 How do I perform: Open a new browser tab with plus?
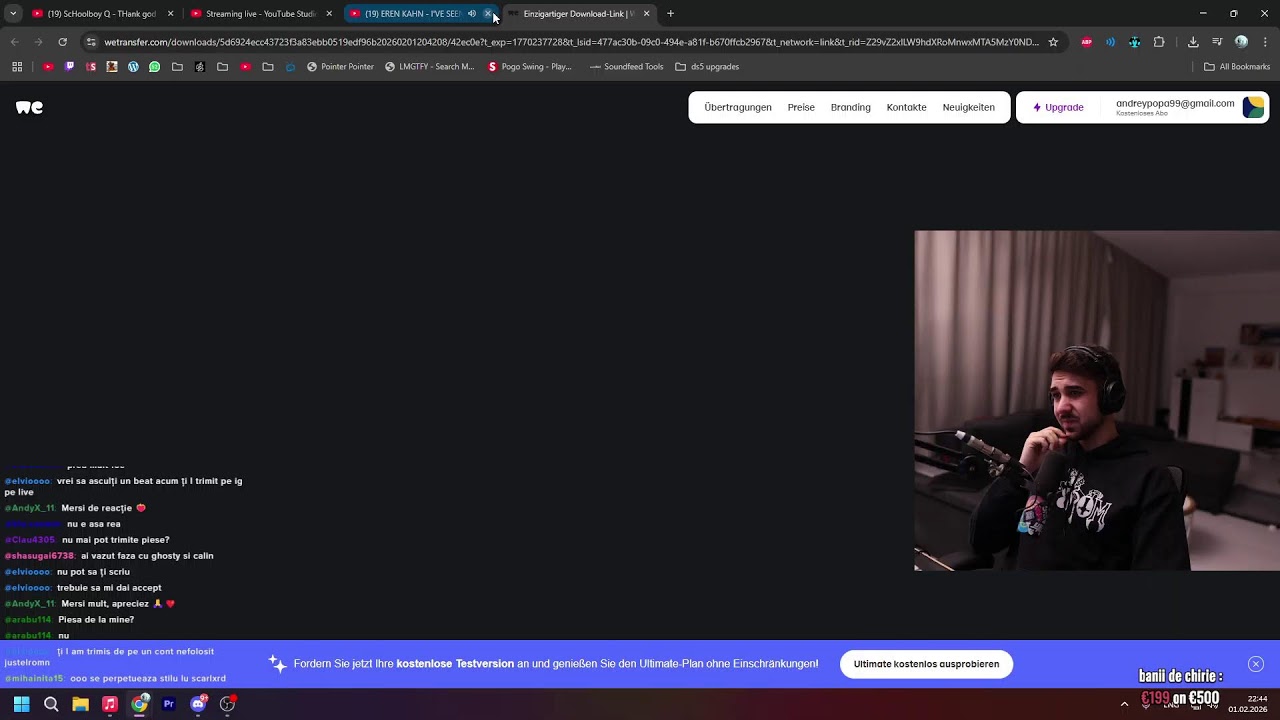(670, 14)
